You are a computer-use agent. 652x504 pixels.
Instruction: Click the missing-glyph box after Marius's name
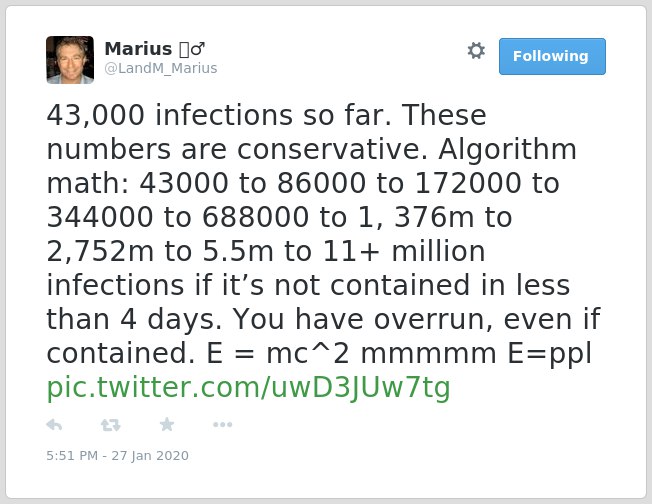pos(184,49)
